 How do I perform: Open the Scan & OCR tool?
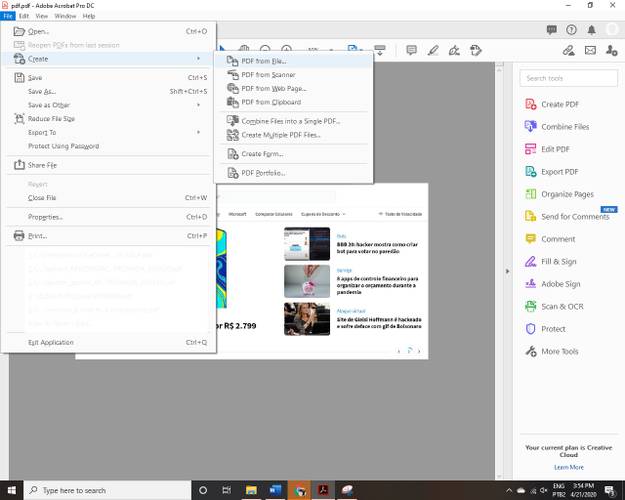pyautogui.click(x=554, y=306)
